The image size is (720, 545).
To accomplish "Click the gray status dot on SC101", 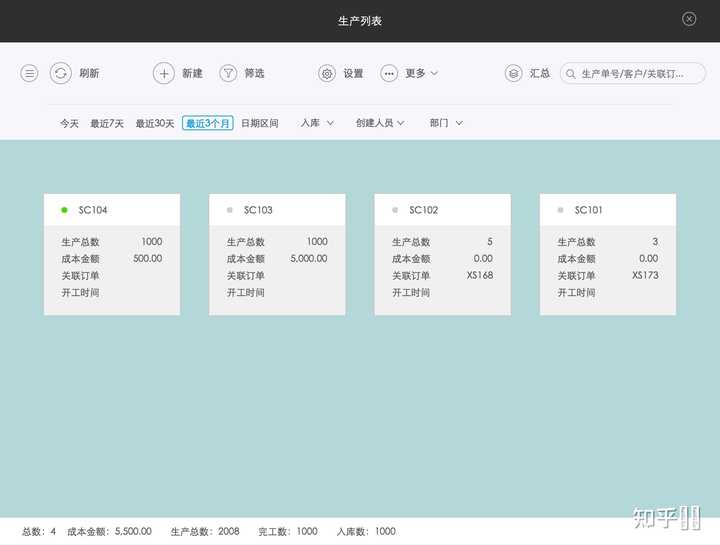I will coord(560,210).
